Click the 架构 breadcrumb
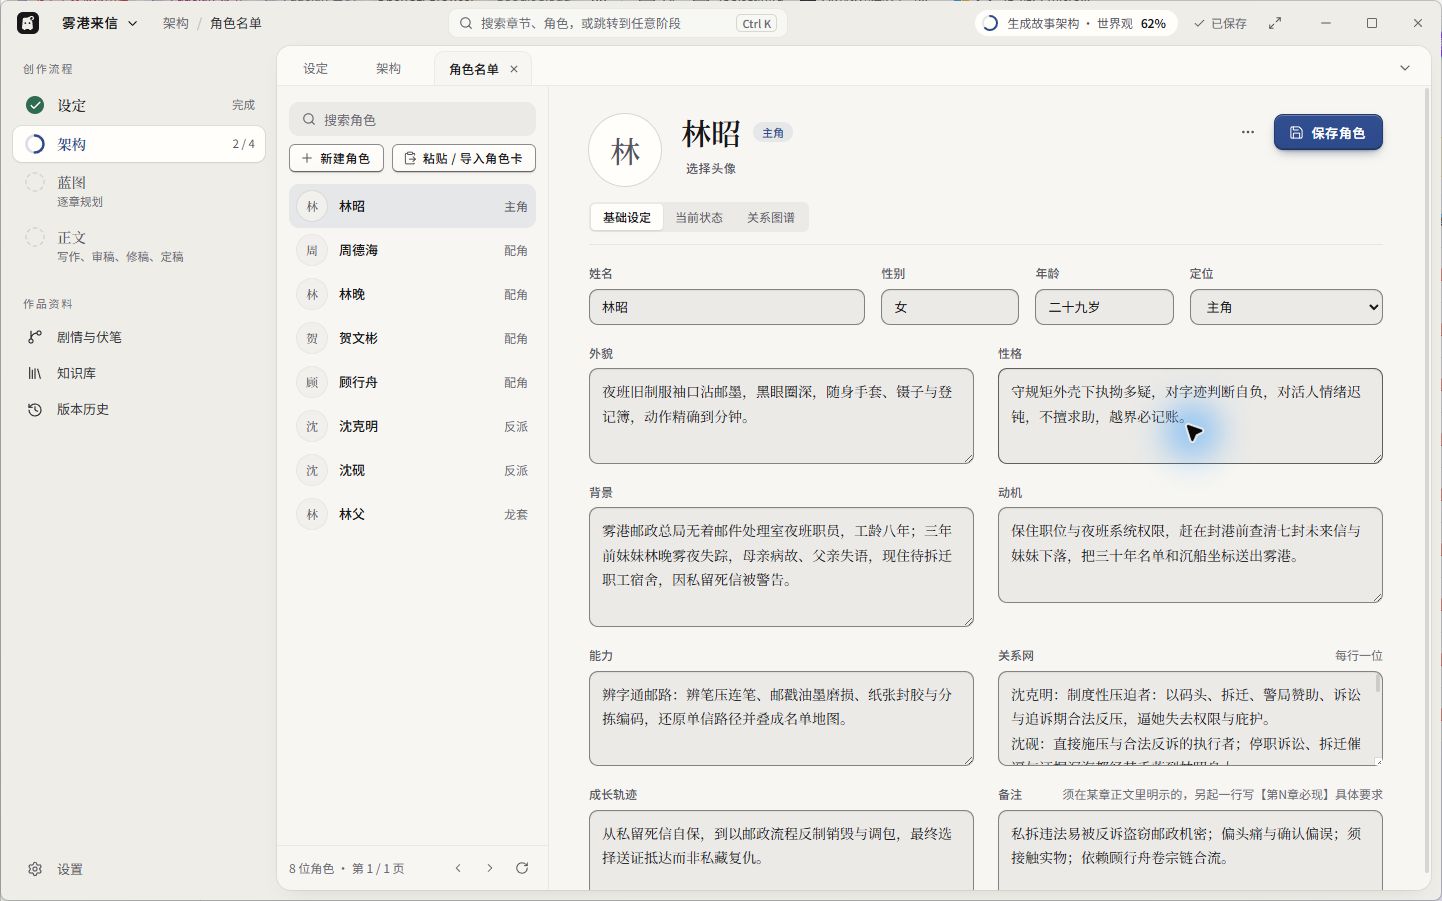Viewport: 1442px width, 901px height. [176, 23]
